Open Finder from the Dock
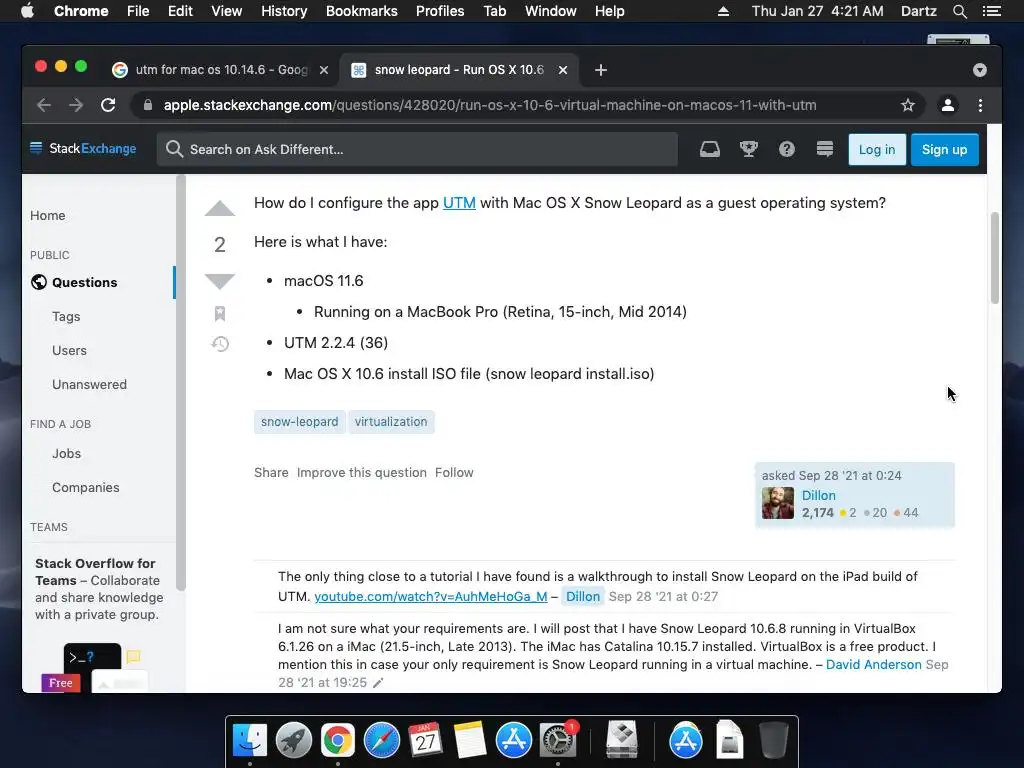 (250, 741)
